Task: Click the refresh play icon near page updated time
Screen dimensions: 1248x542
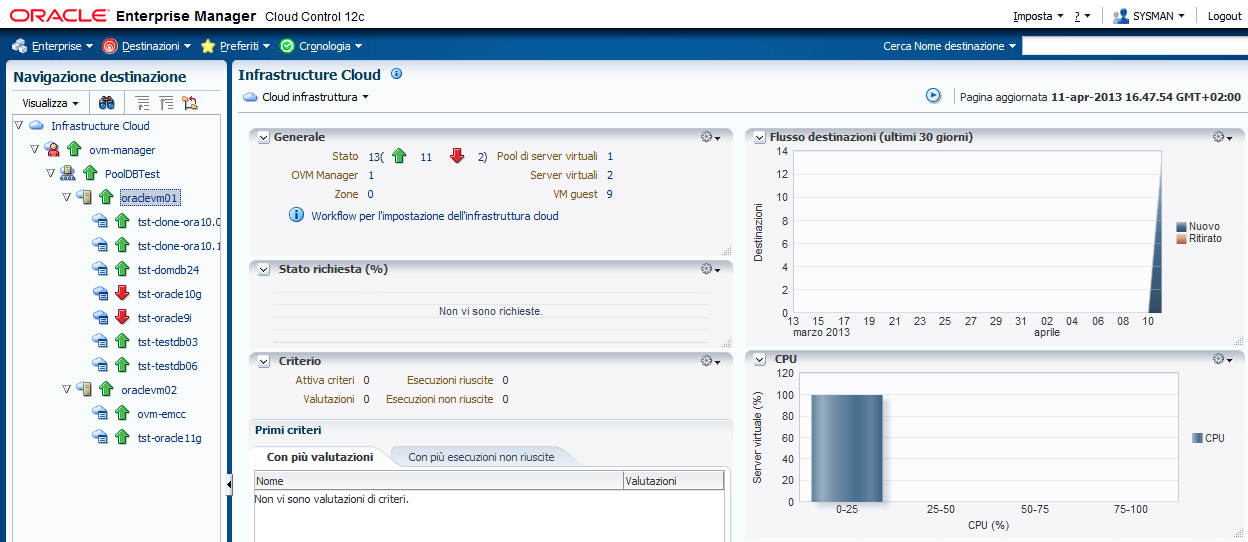Action: coord(933,95)
